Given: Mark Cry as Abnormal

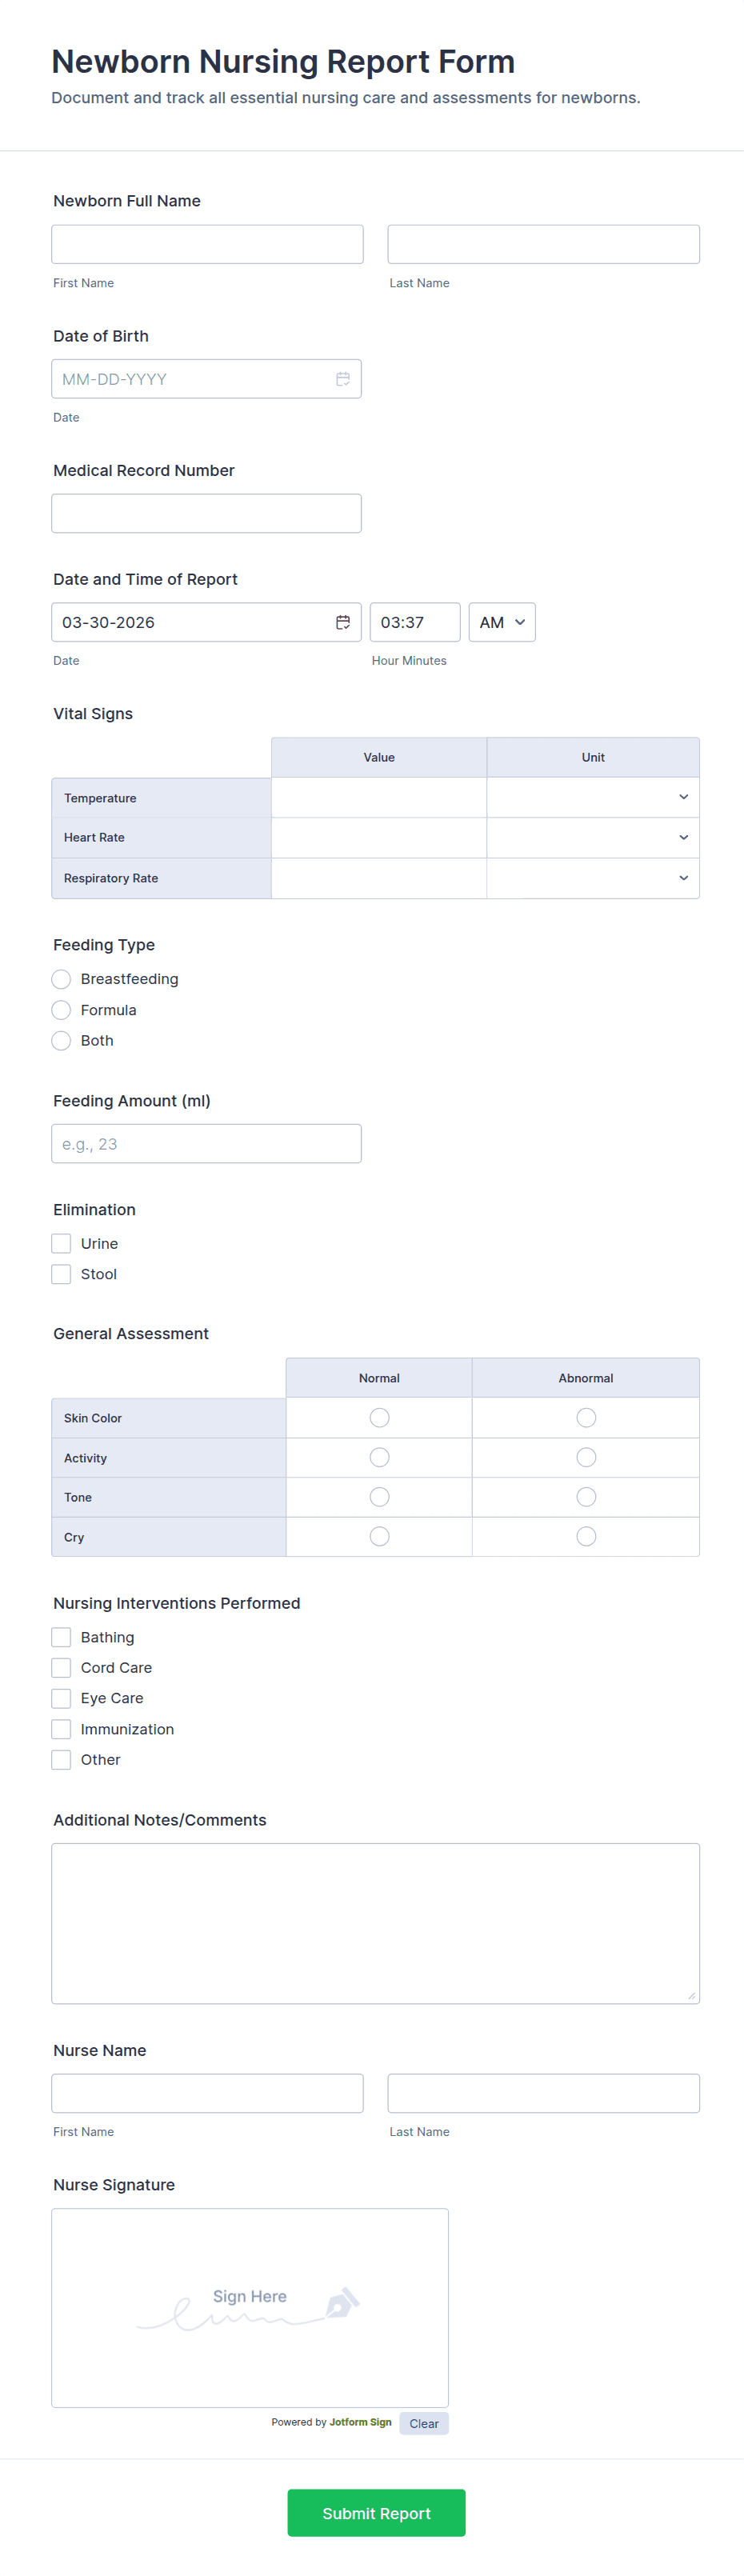Looking at the screenshot, I should tap(586, 1537).
